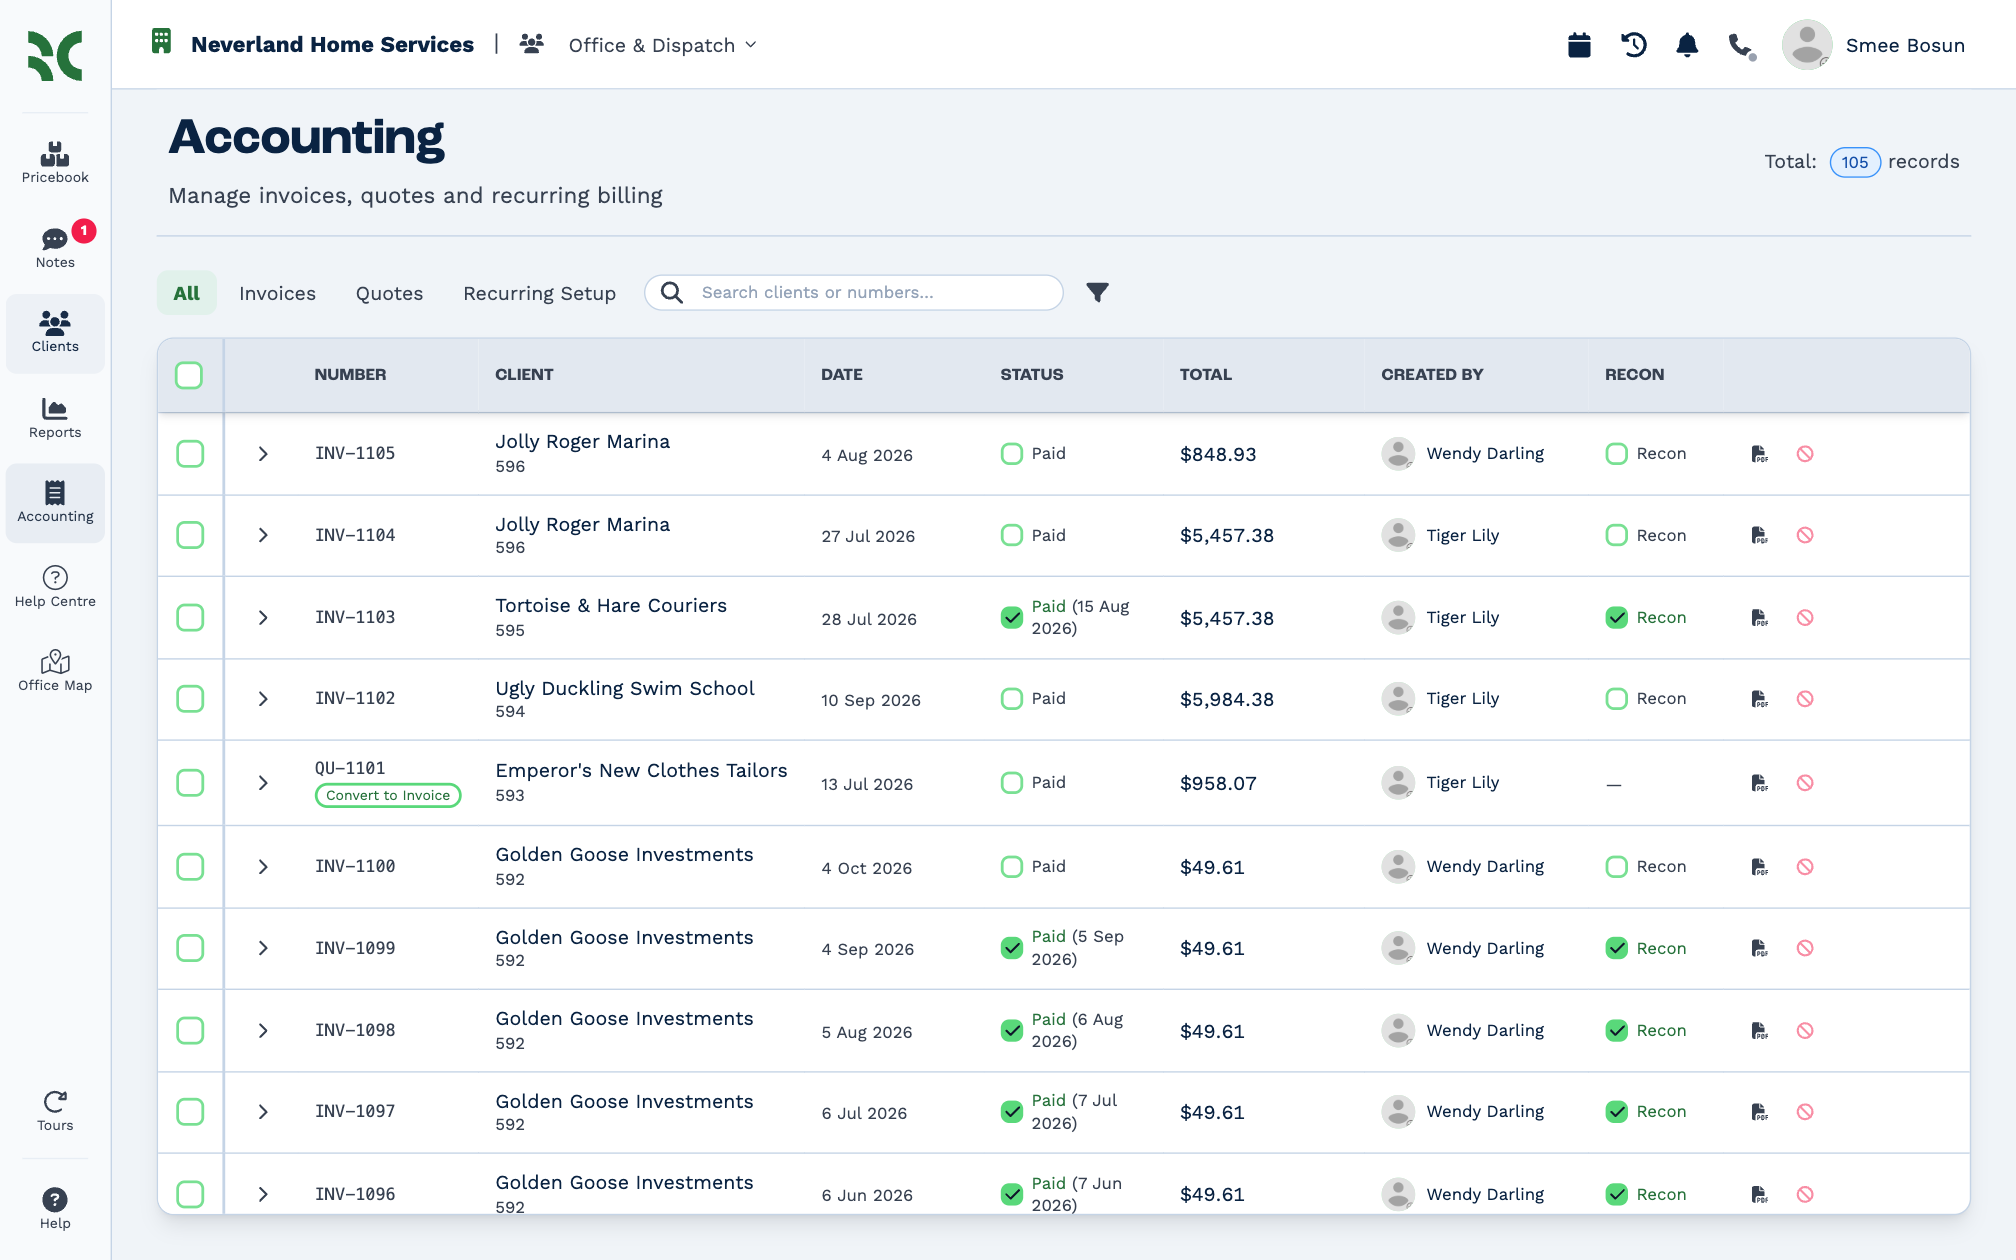This screenshot has height=1260, width=2016.
Task: Launch Tours from the sidebar
Action: pos(55,1110)
